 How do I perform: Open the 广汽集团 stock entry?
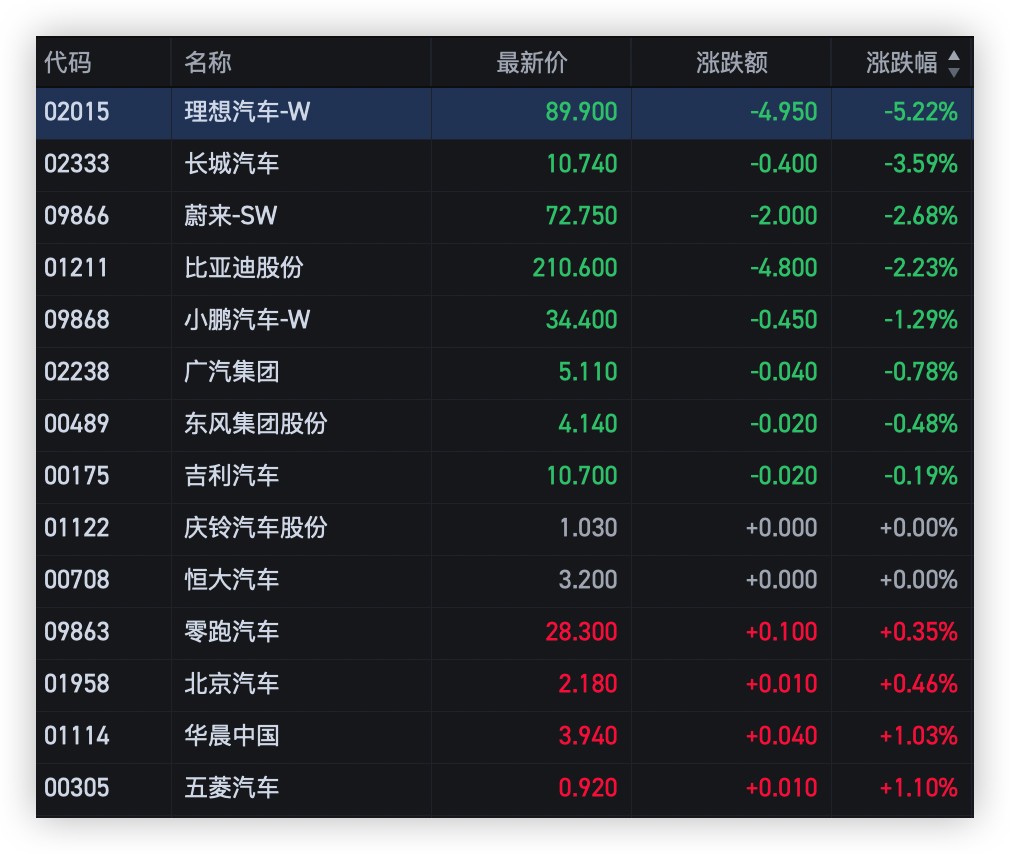232,372
